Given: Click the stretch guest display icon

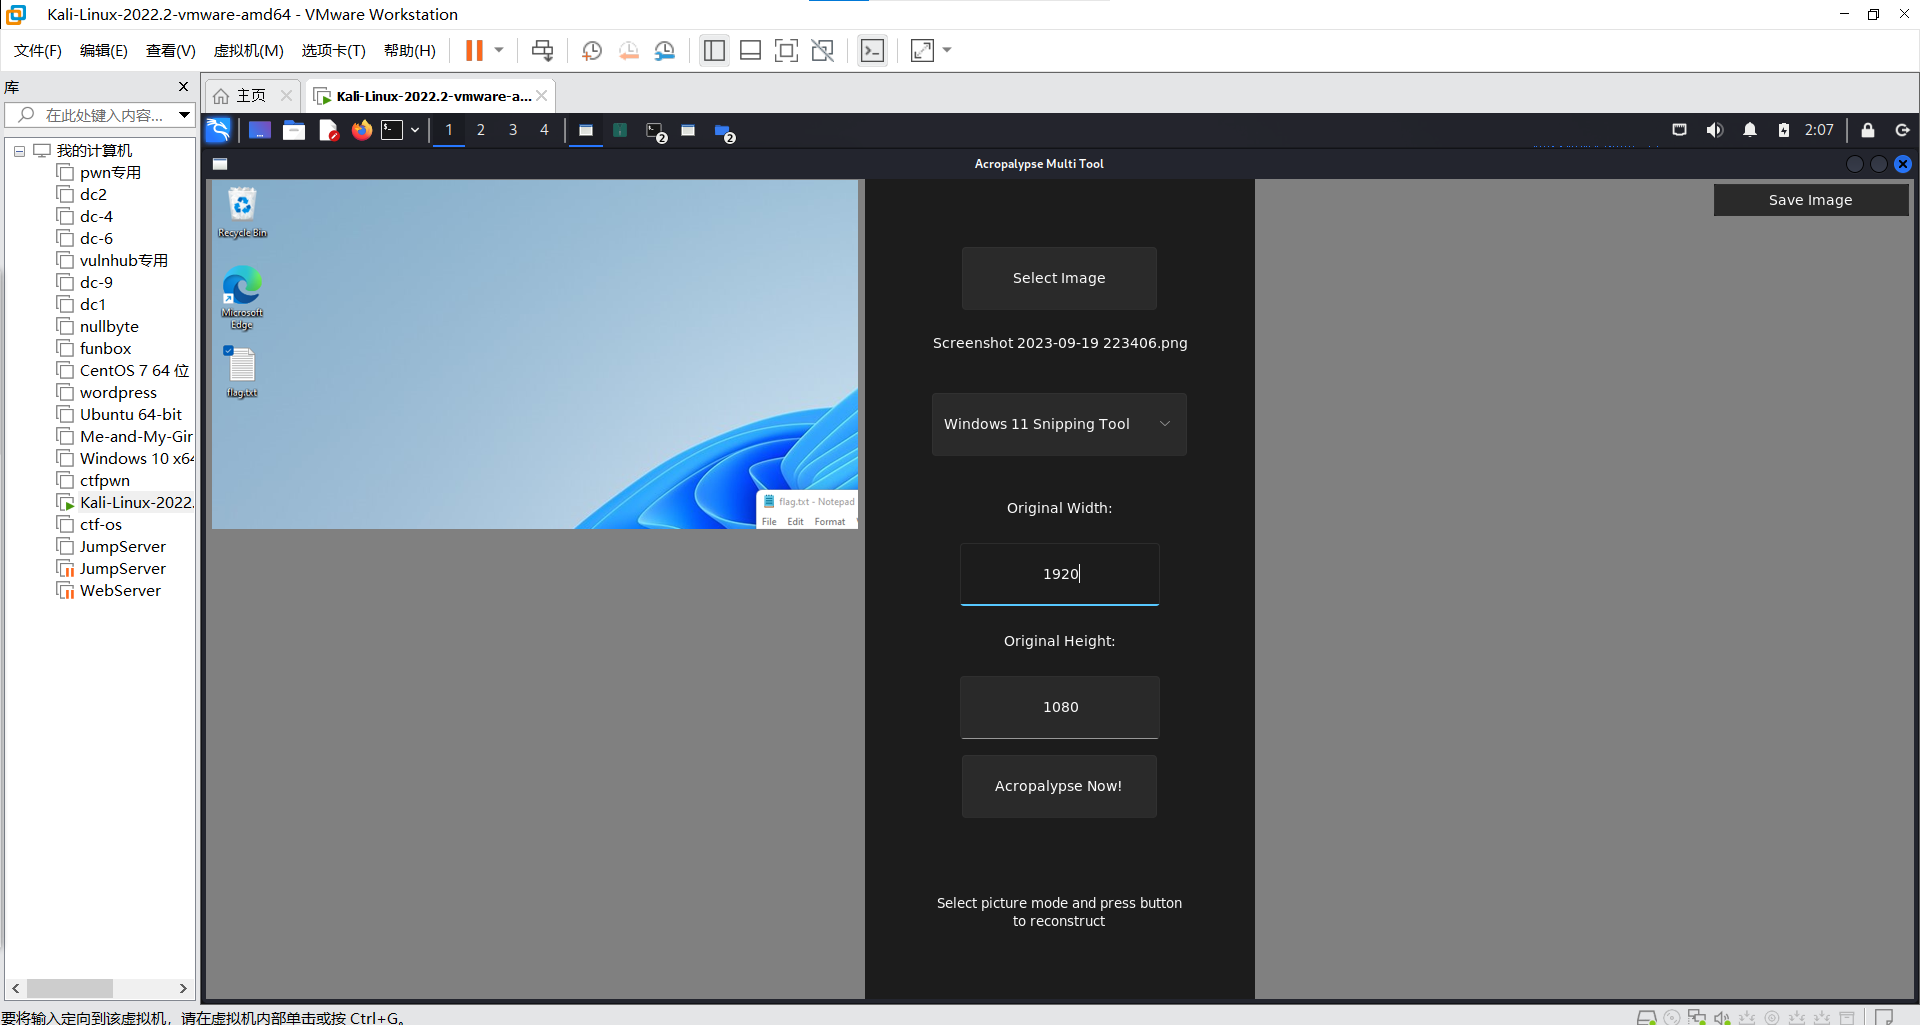Looking at the screenshot, I should [x=922, y=51].
